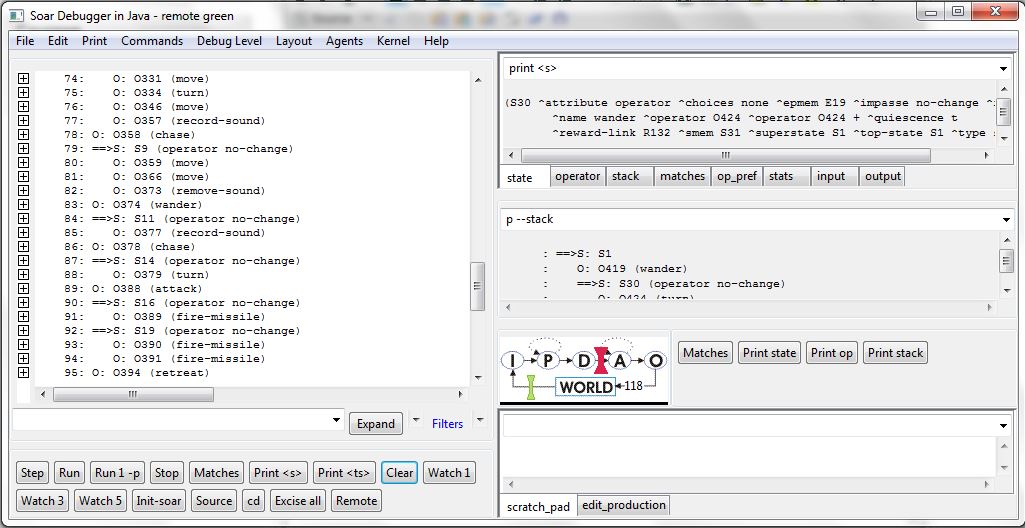
Task: Open the p --stack command dropdown
Action: click(1003, 219)
